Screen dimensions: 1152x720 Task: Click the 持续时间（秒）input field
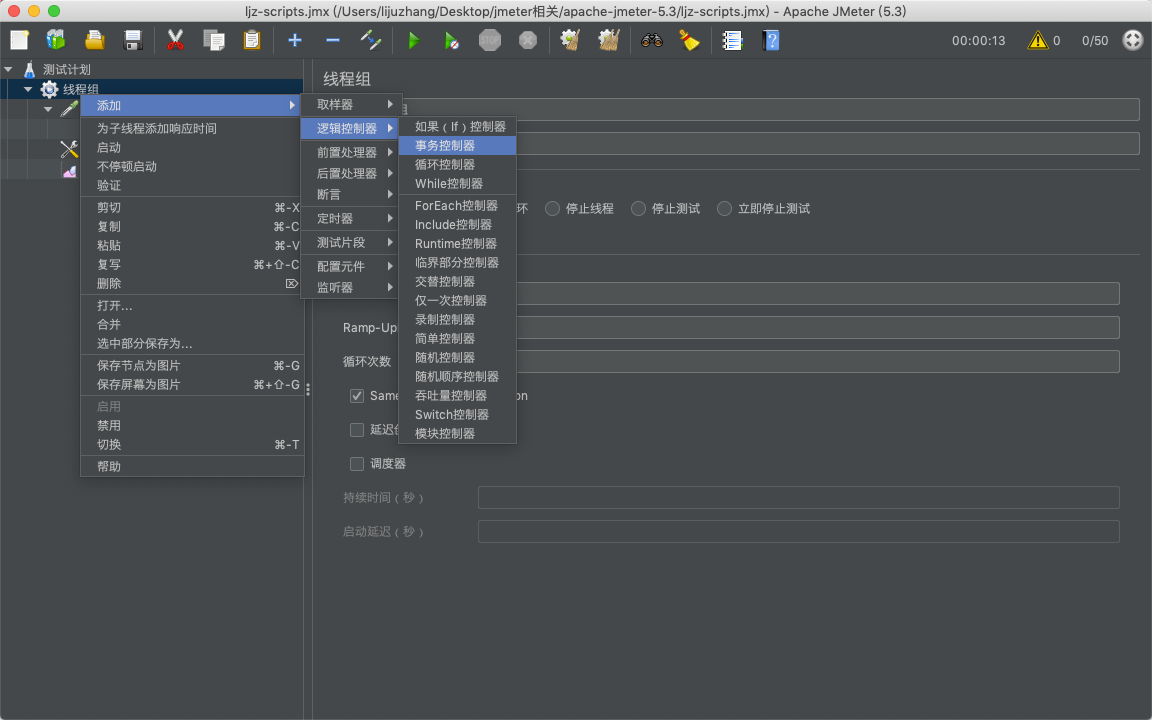tap(799, 497)
